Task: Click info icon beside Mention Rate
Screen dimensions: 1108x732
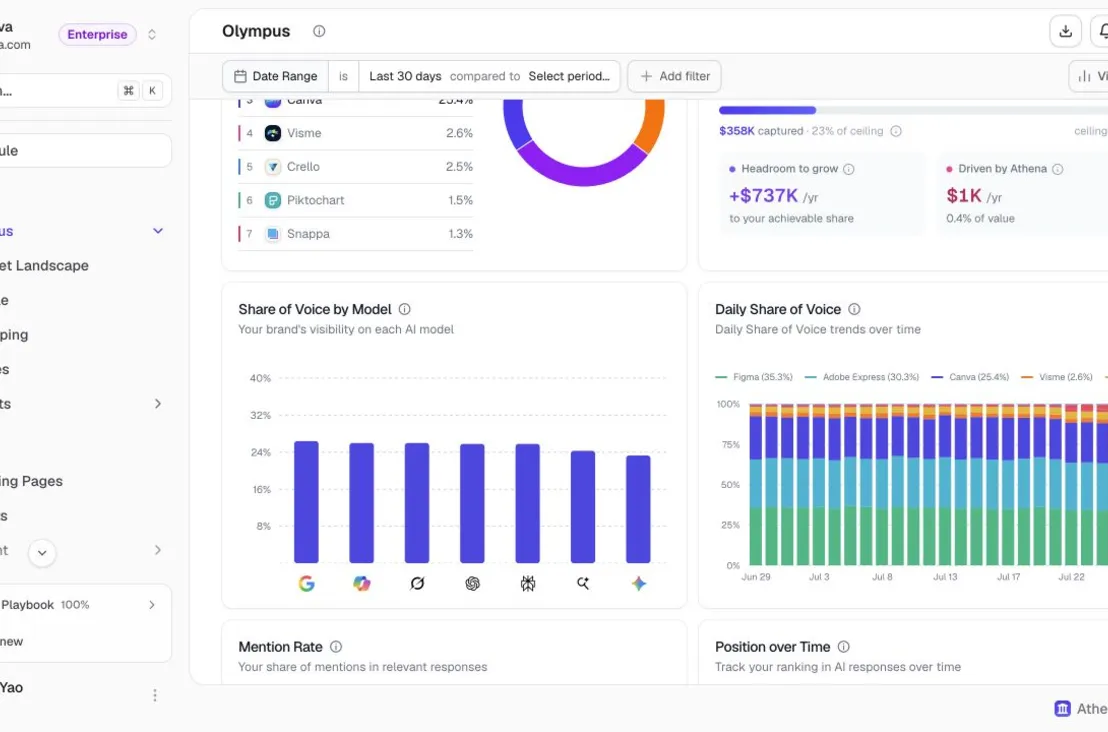Action: click(336, 647)
